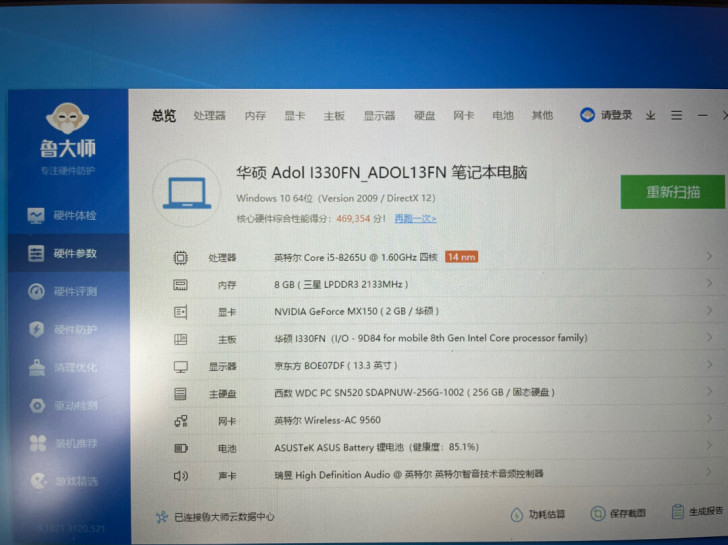Click the 生成报告 report icon

[678, 512]
